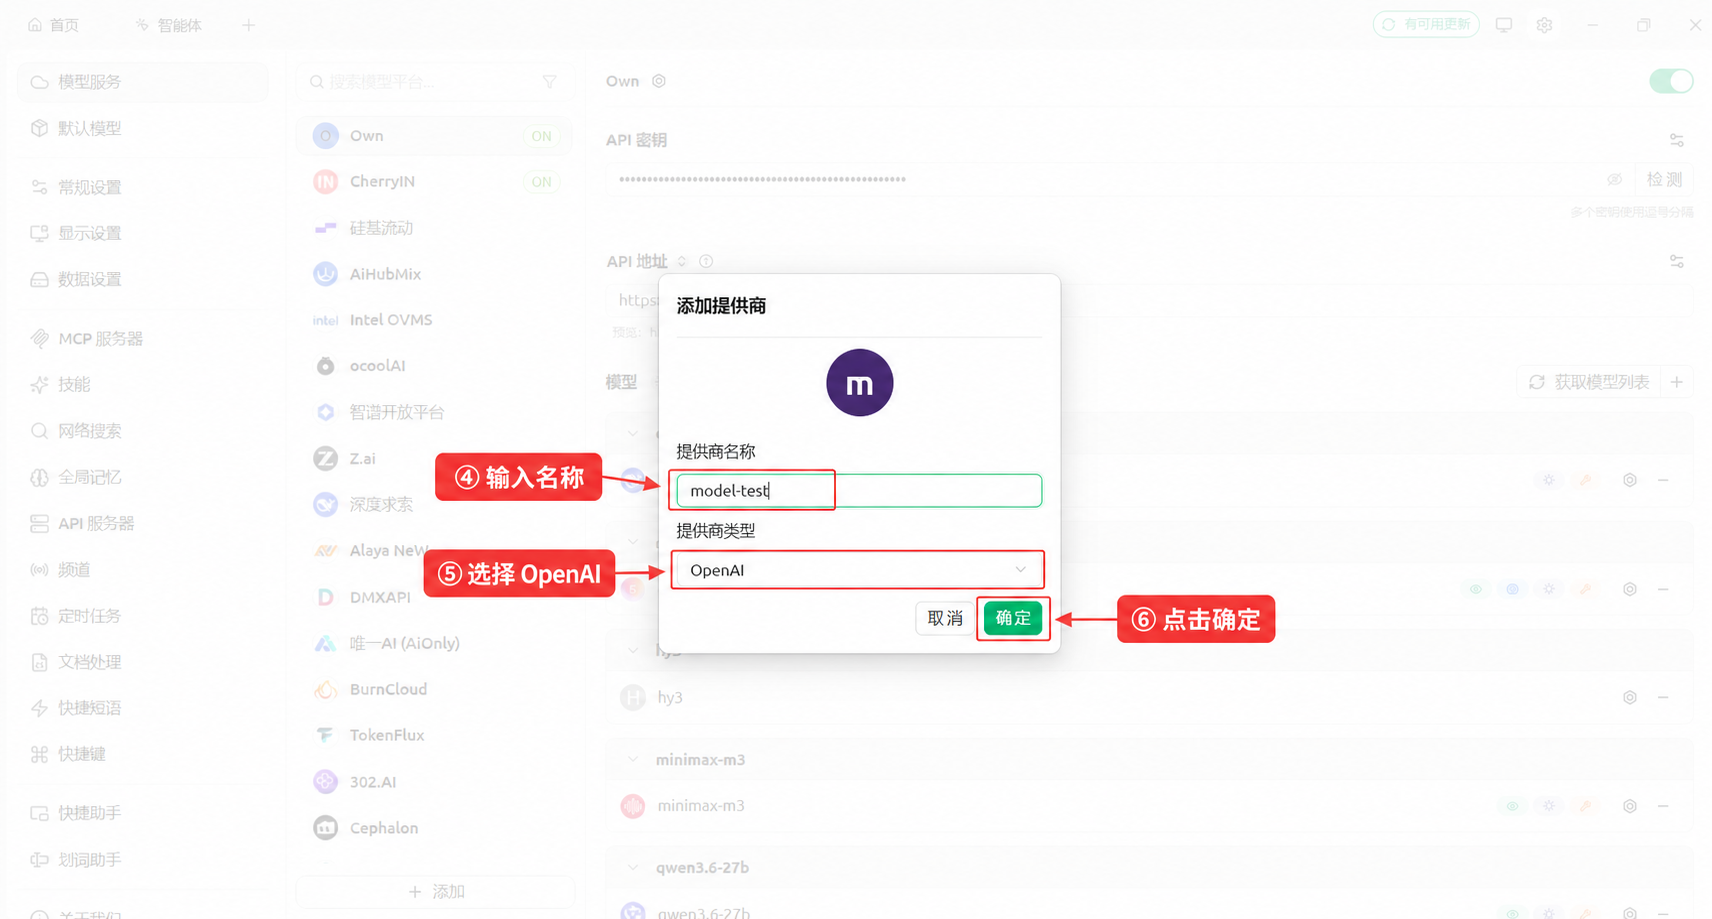Open the API 密钥 key list settings icon
Viewport: 1712px width, 919px height.
(1677, 140)
